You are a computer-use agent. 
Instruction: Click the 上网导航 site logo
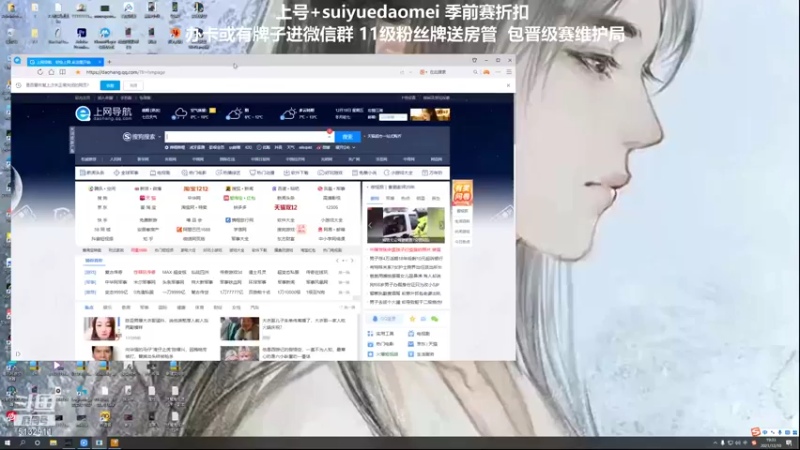click(104, 113)
